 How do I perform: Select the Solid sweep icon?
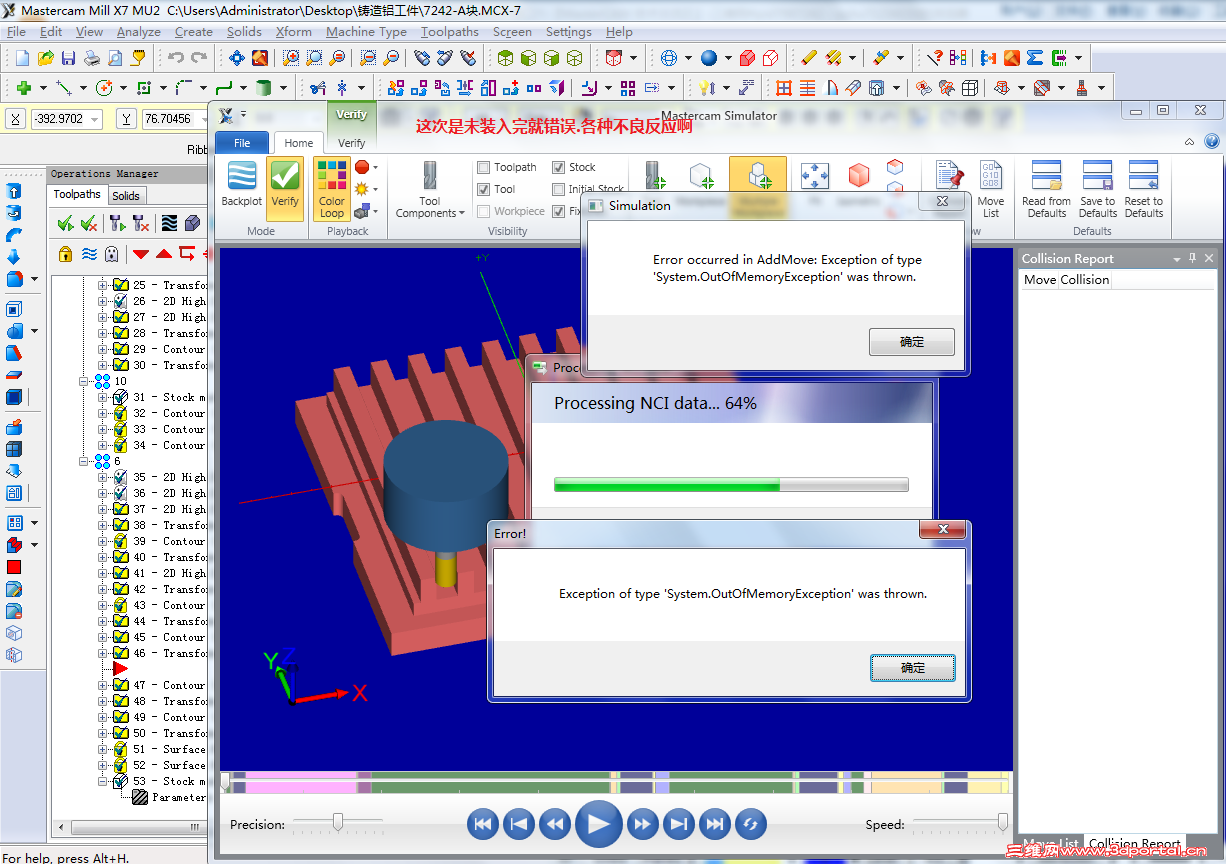click(x=14, y=234)
